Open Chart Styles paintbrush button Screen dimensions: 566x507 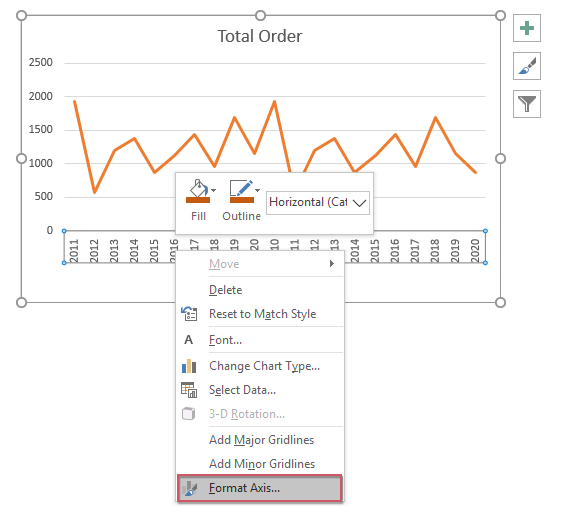click(x=527, y=66)
